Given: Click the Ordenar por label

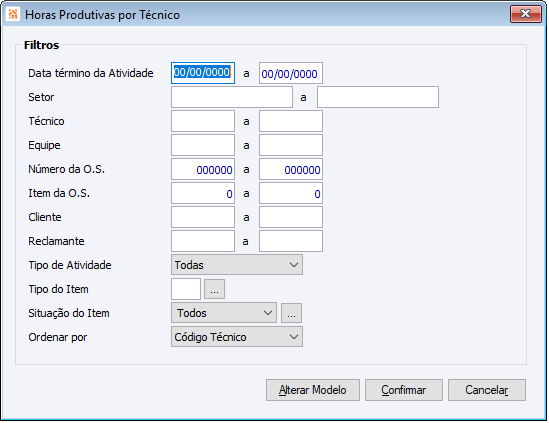Looking at the screenshot, I should click(x=58, y=337).
